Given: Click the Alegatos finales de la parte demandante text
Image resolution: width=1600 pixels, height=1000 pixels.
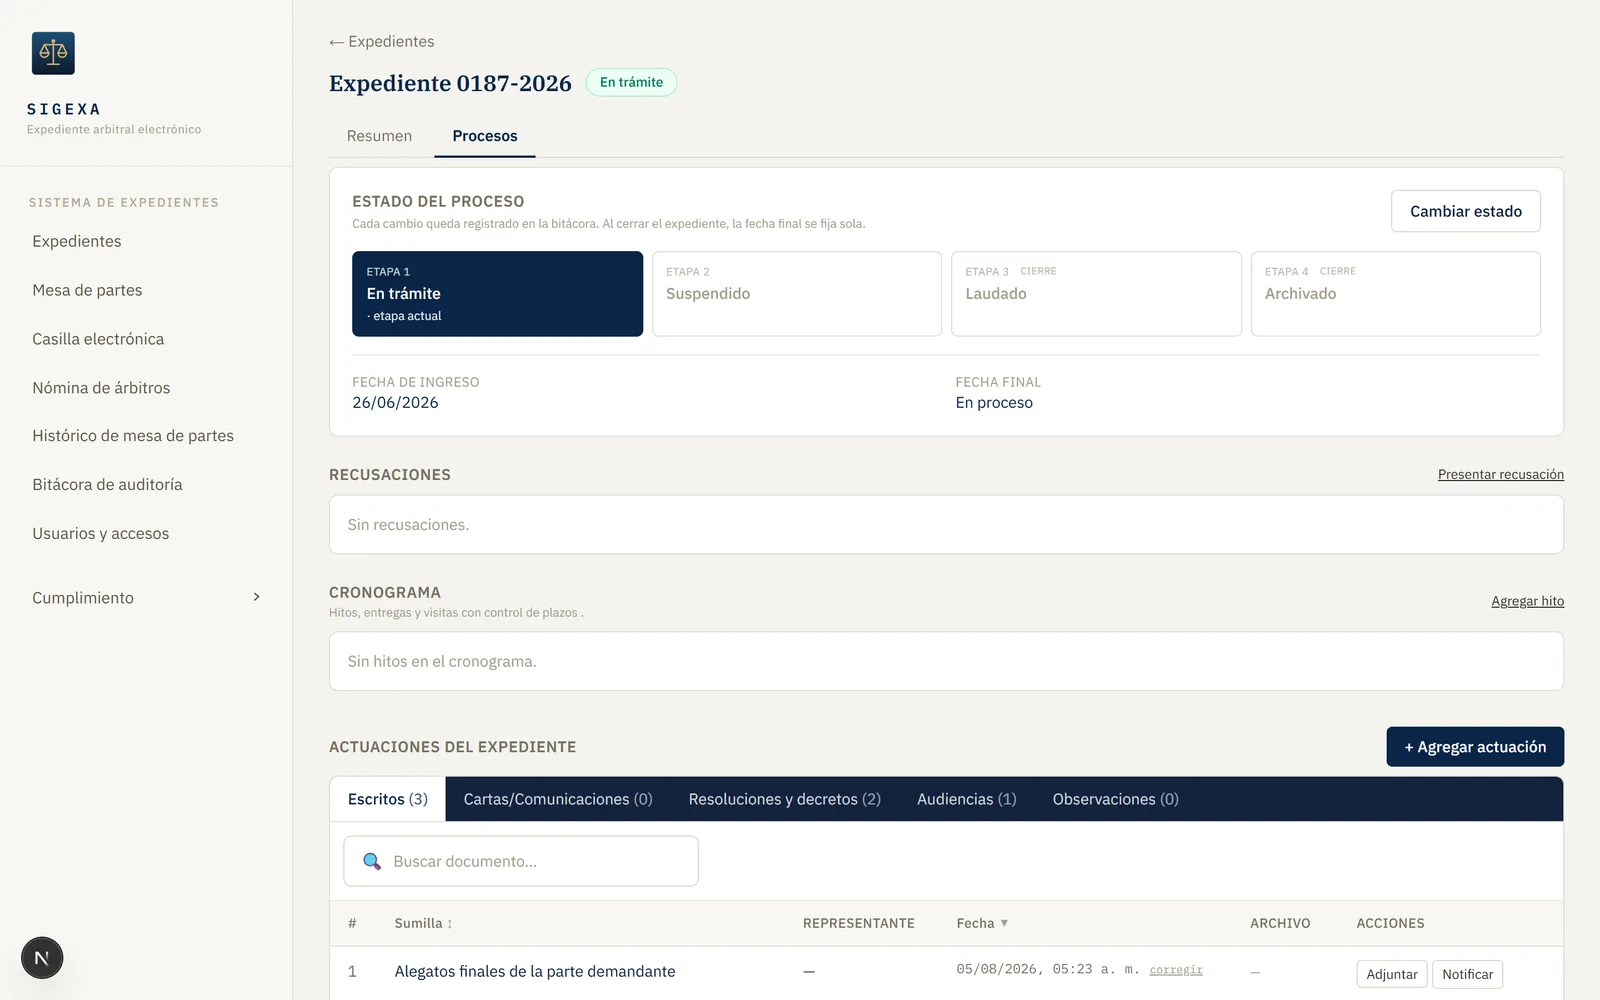Looking at the screenshot, I should [535, 971].
